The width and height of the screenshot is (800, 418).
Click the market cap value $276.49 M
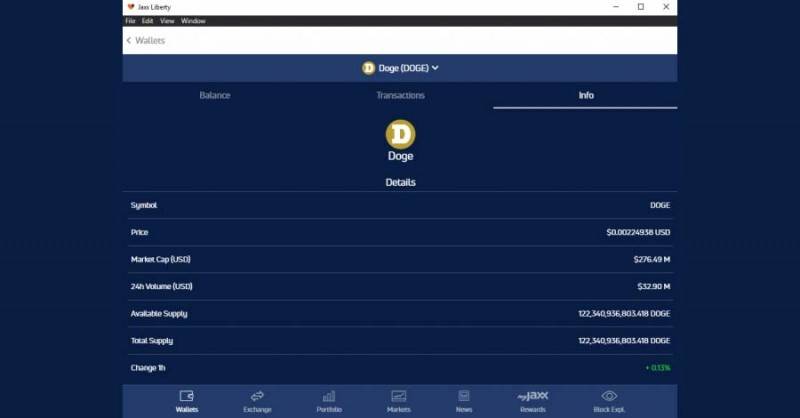[652, 259]
